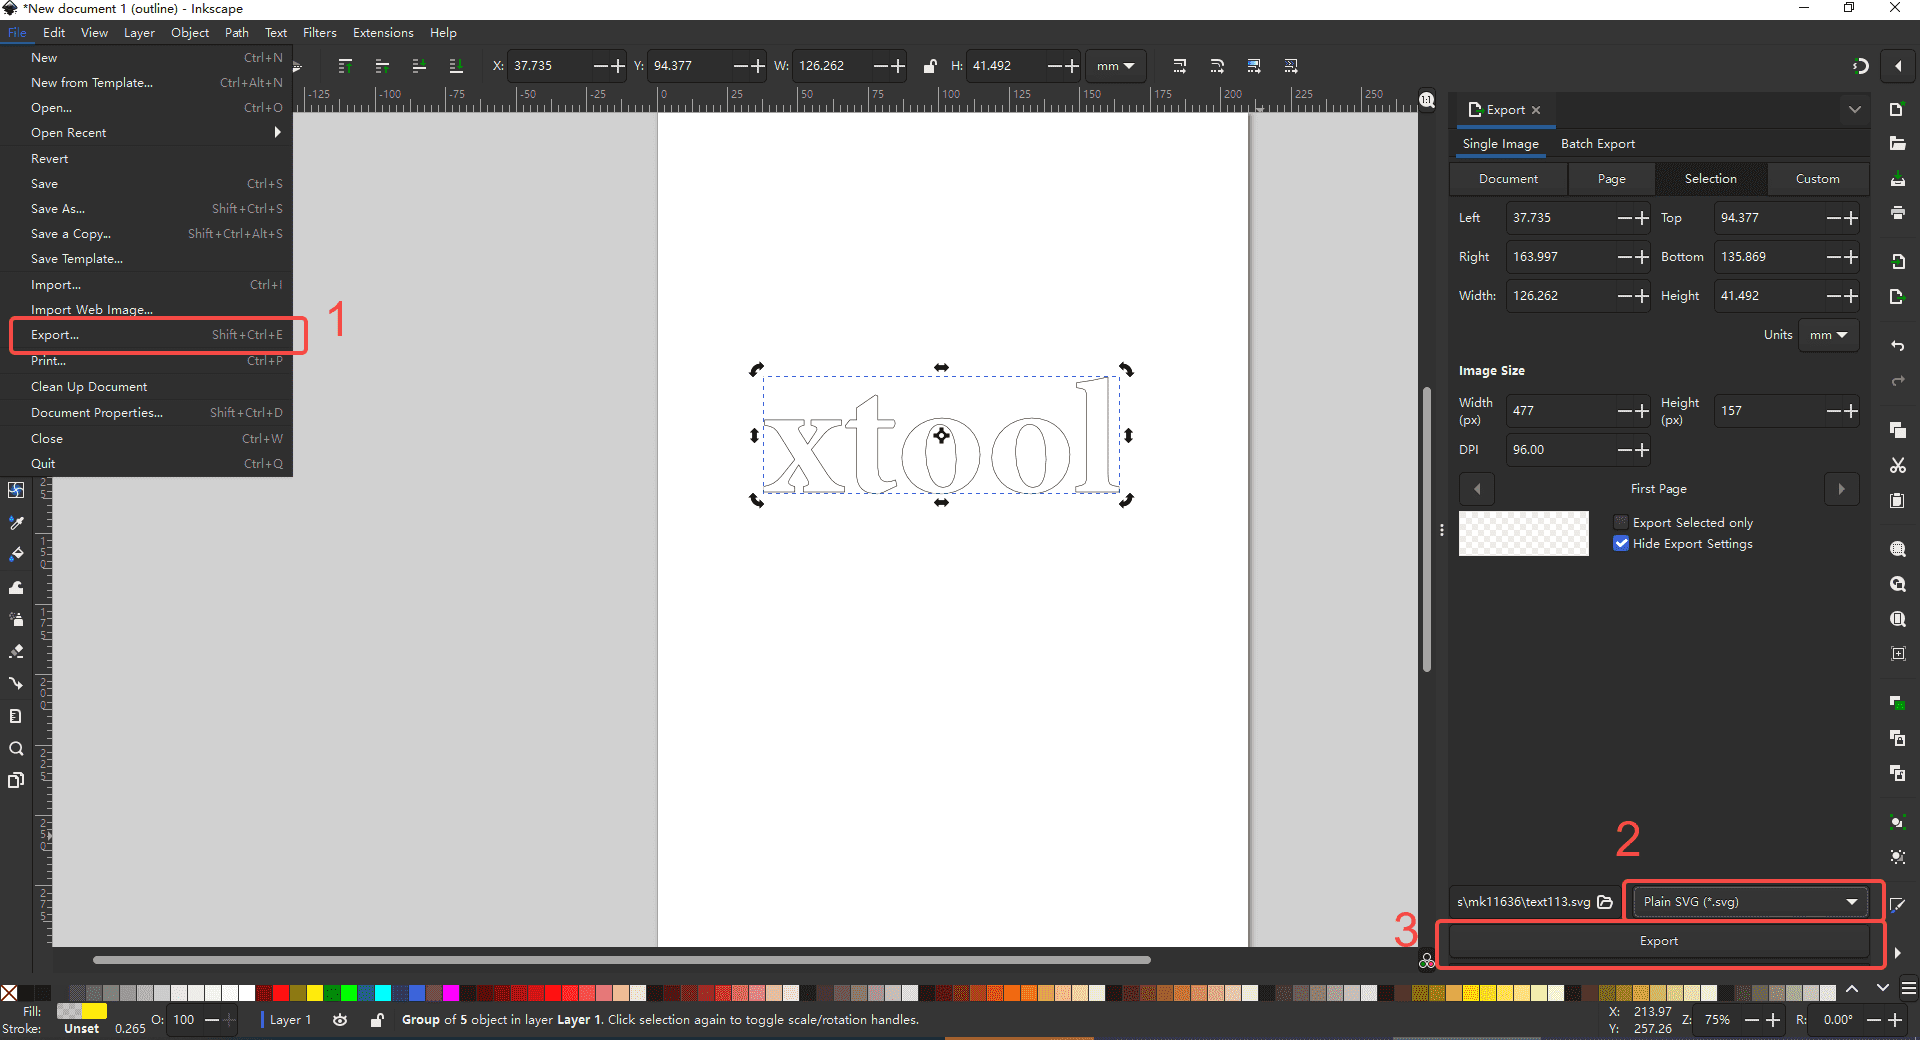Image resolution: width=1920 pixels, height=1040 pixels.
Task: Toggle the width/height lock ratio
Action: tap(930, 66)
